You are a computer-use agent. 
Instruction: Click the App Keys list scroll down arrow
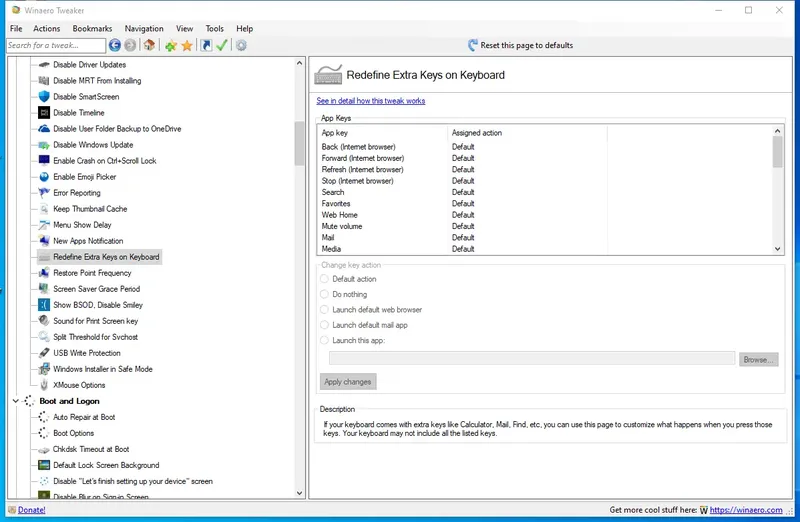point(778,249)
